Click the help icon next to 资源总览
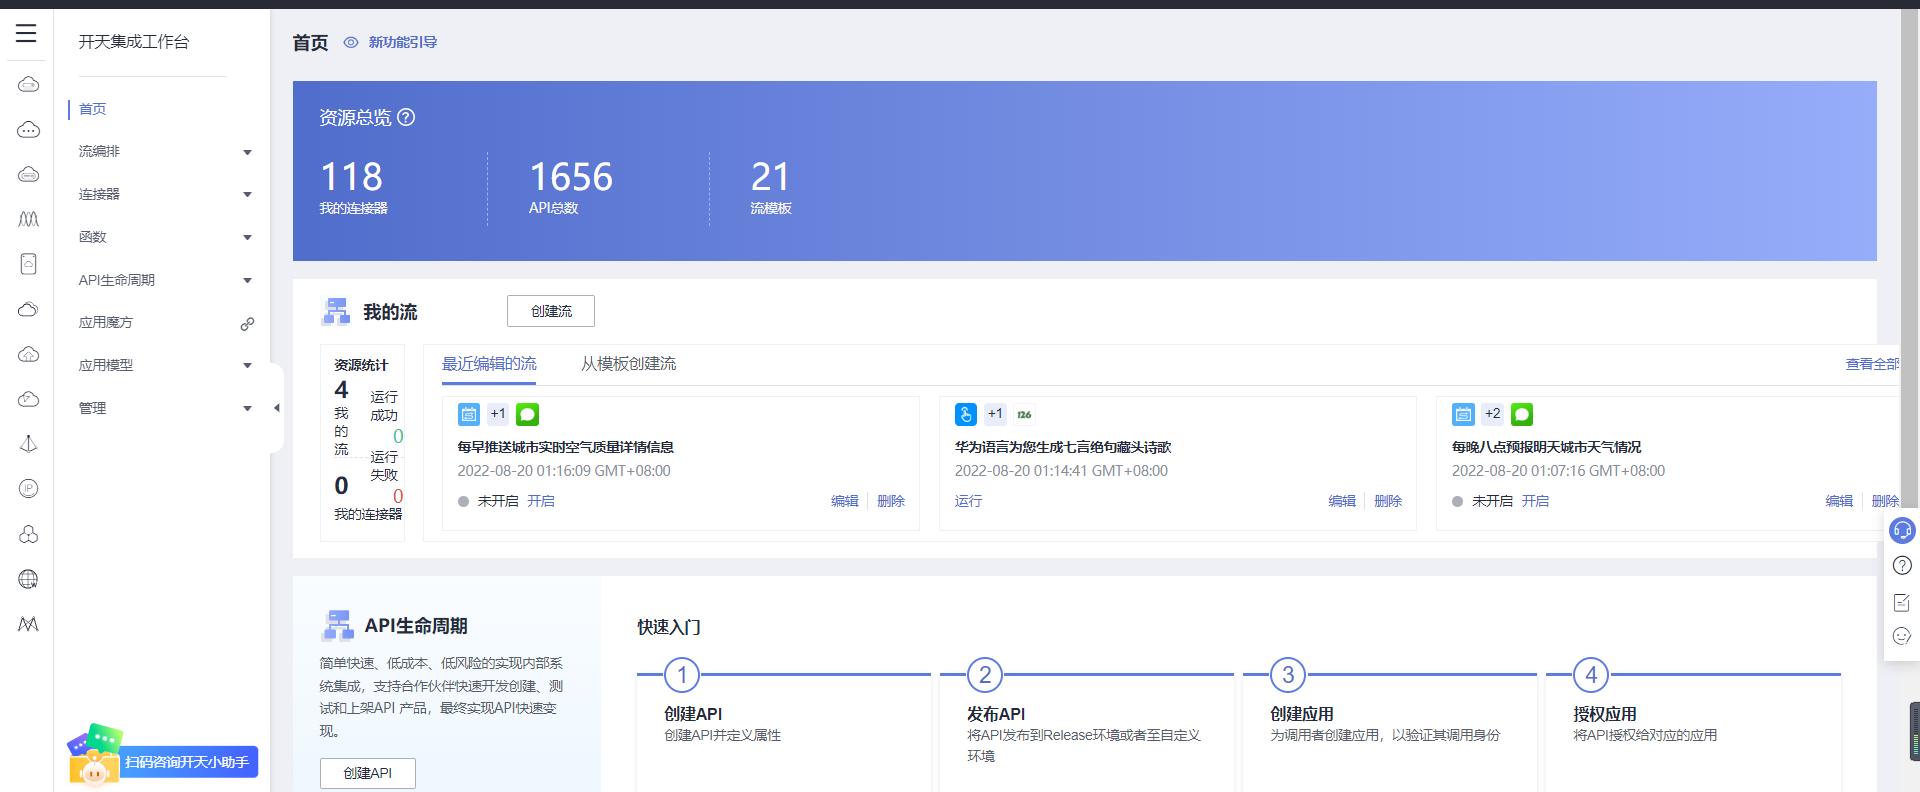Screen dimensions: 1920x792 click(x=406, y=117)
